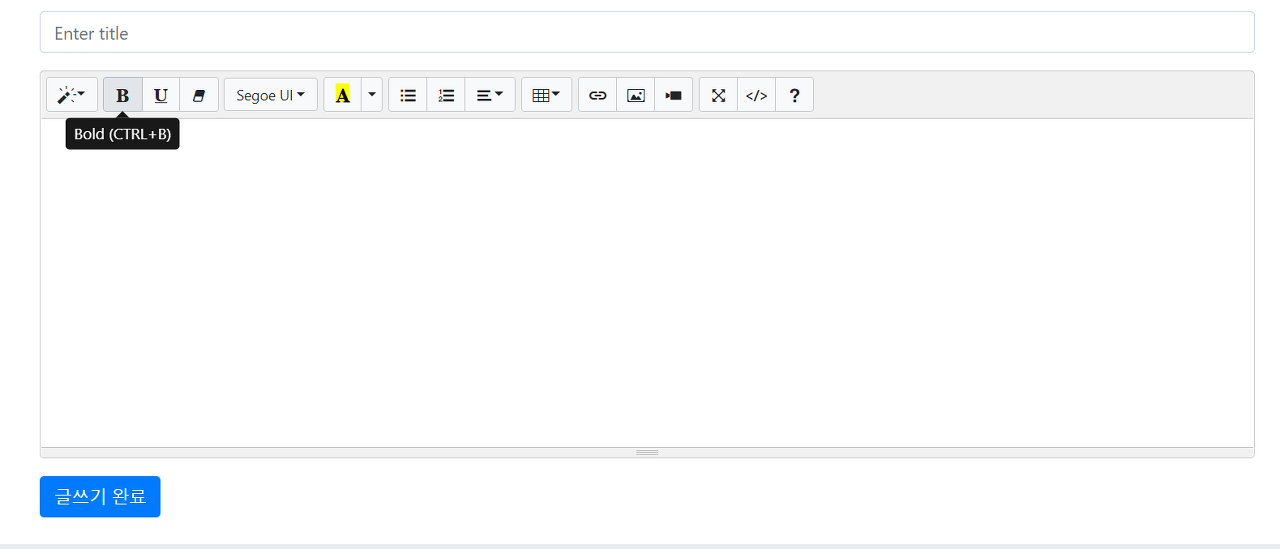Open the magic wand Style dropdown
Image resolution: width=1280 pixels, height=549 pixels.
pyautogui.click(x=72, y=95)
